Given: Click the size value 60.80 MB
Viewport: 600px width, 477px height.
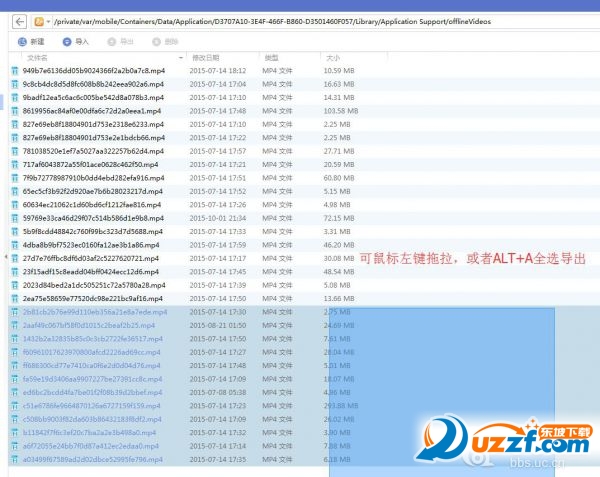Looking at the screenshot, I should pos(339,178).
